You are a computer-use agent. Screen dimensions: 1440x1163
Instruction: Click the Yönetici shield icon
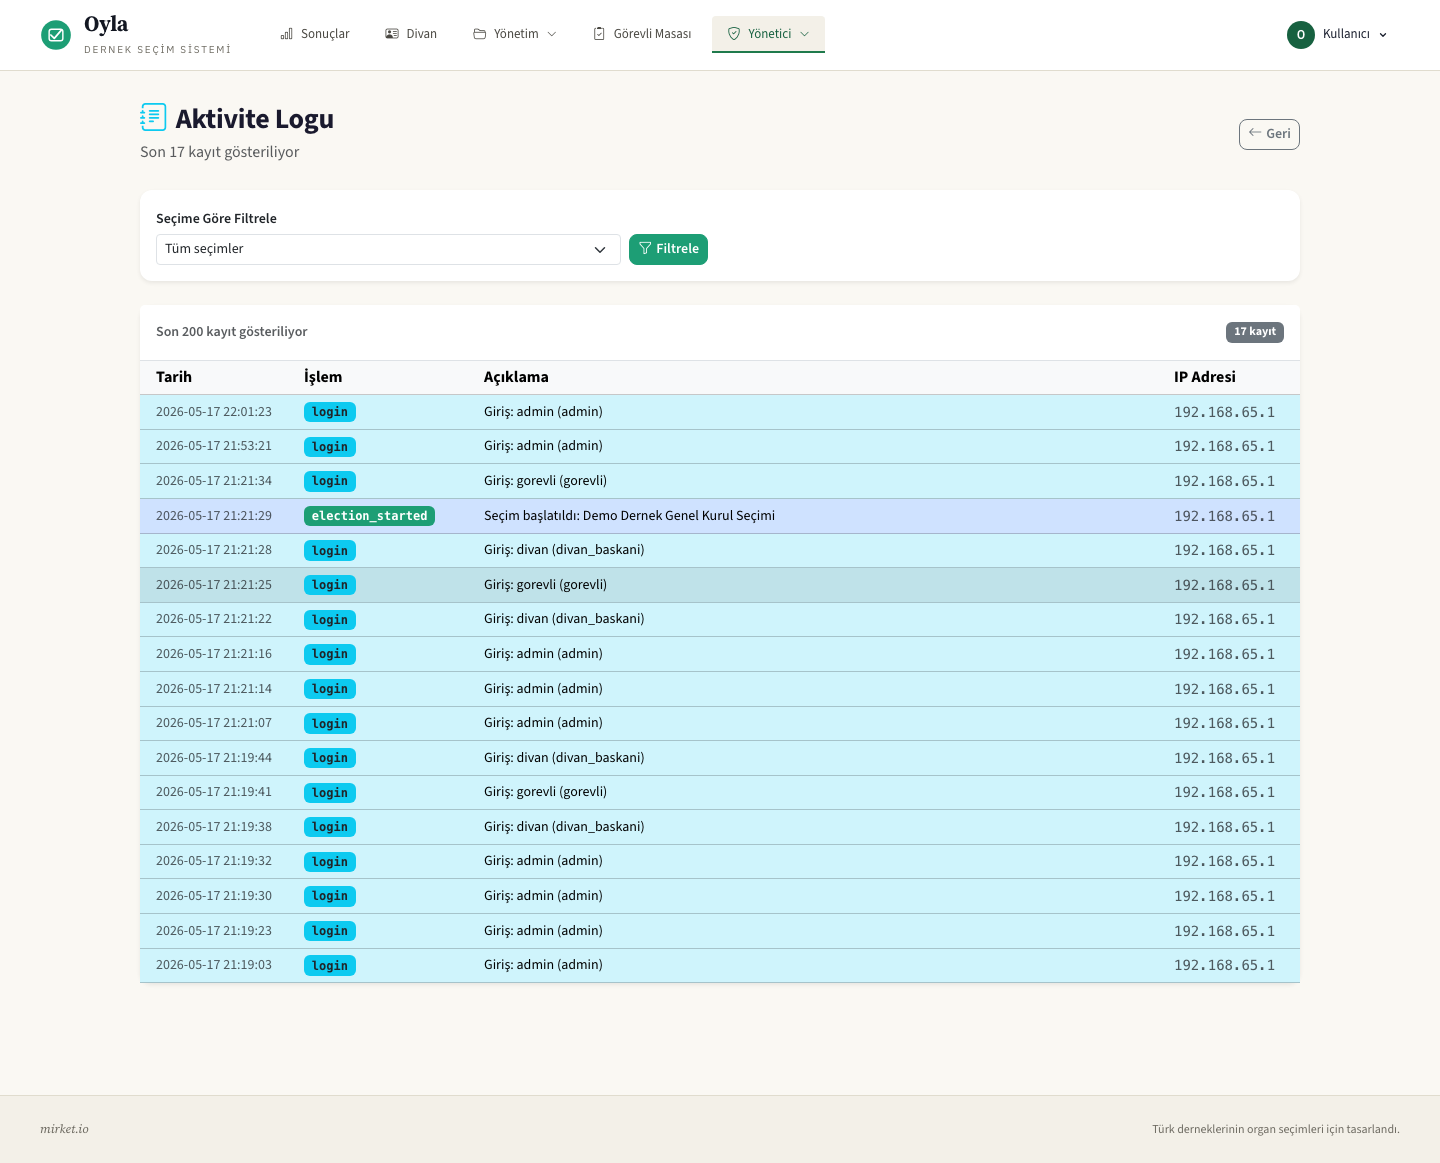pyautogui.click(x=734, y=34)
